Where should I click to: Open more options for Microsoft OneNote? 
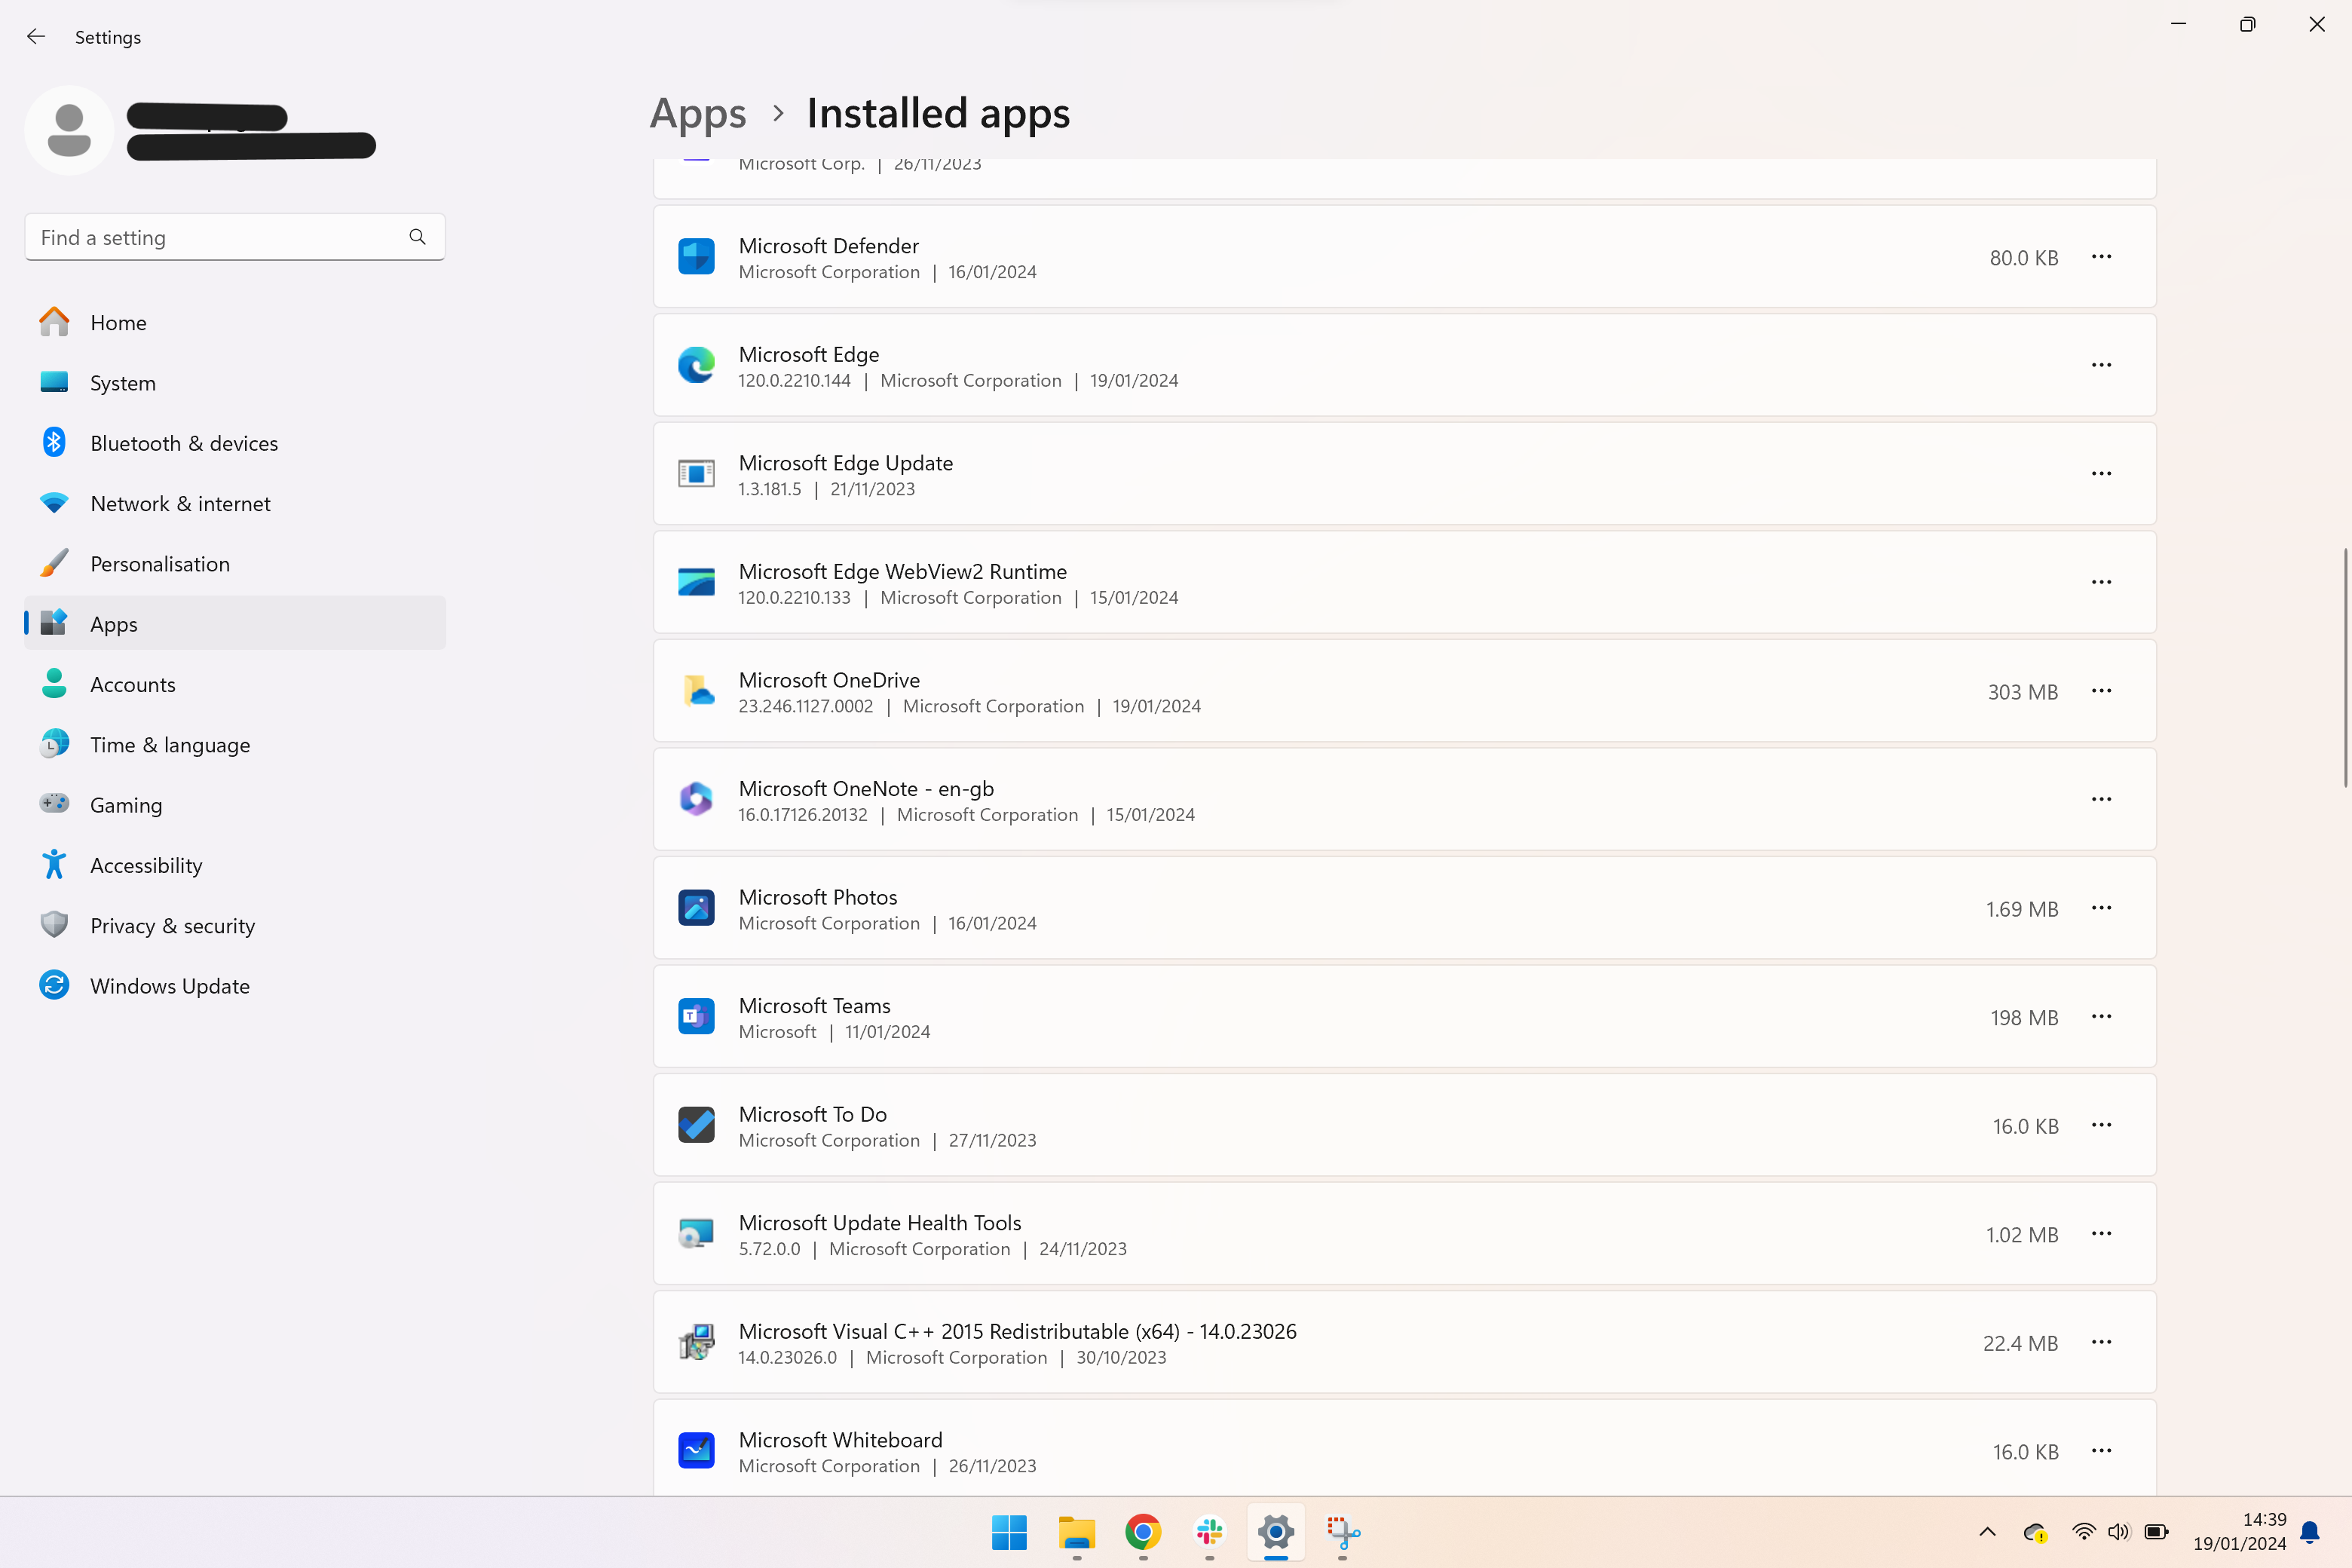coord(2101,799)
